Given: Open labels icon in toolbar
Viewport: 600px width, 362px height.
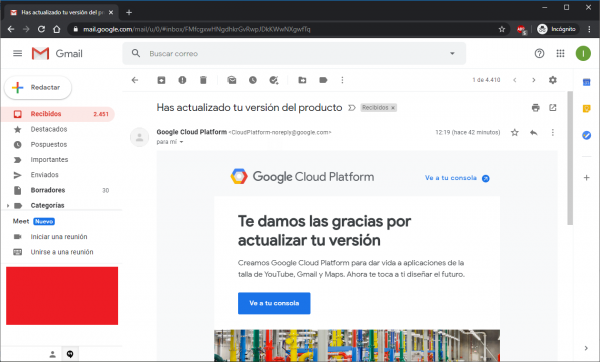Looking at the screenshot, I should click(323, 80).
